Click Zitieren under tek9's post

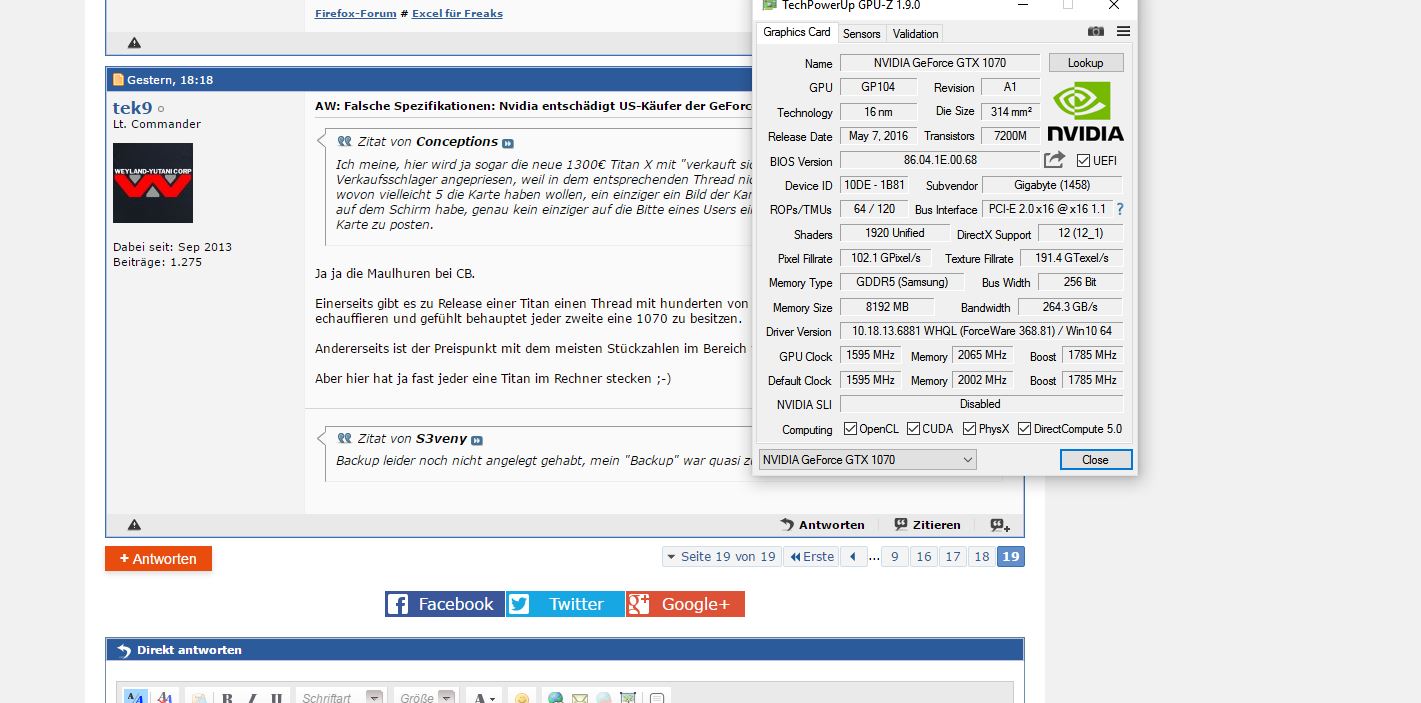(927, 525)
